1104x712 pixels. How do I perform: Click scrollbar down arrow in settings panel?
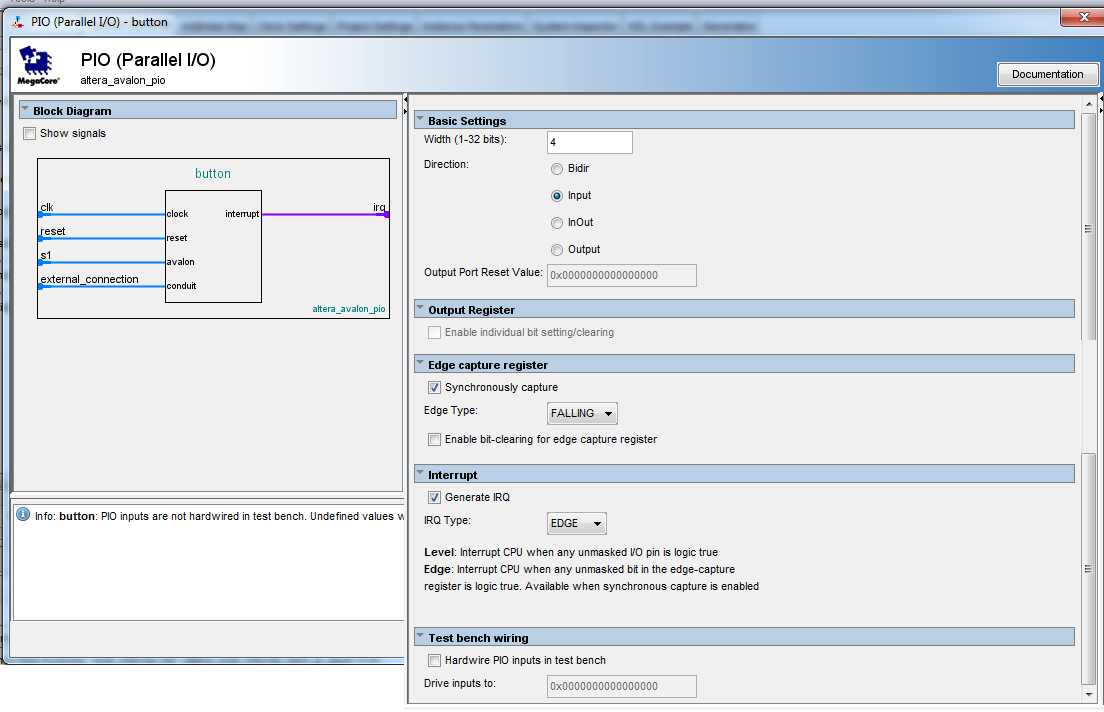click(x=1089, y=695)
